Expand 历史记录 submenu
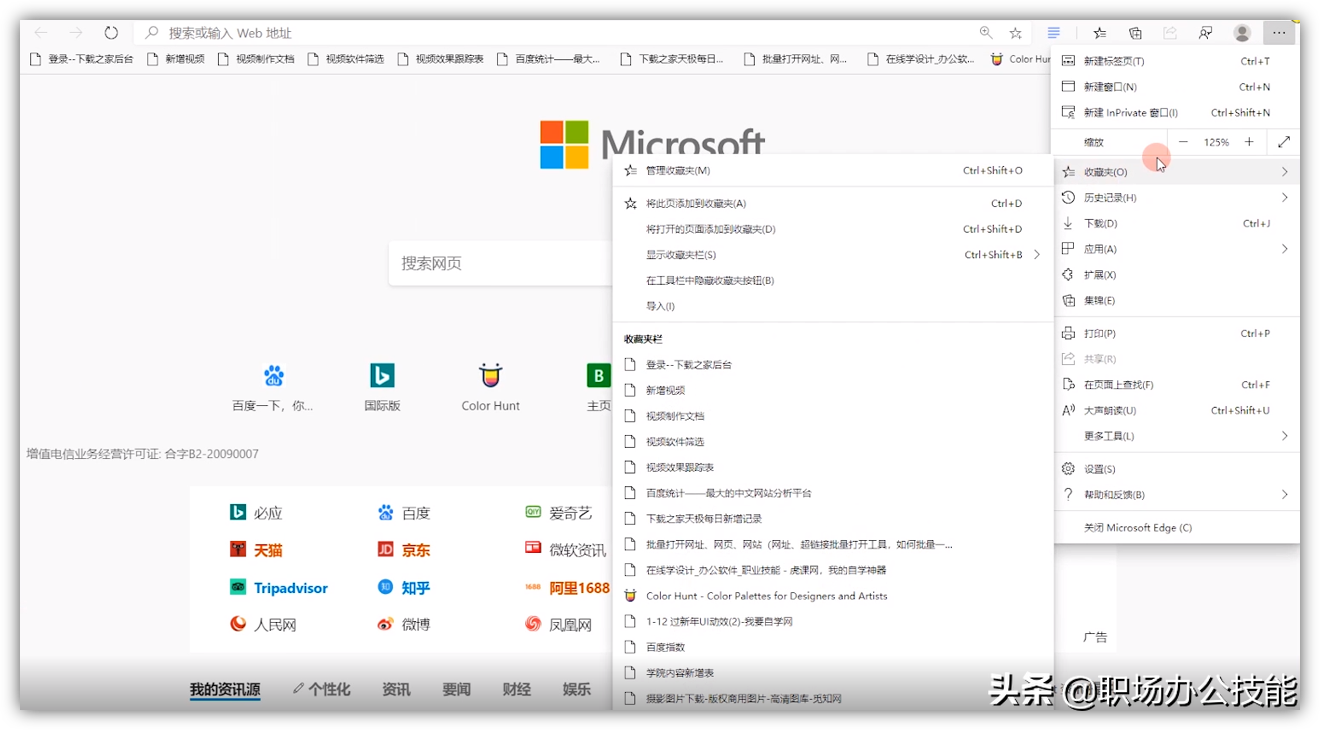This screenshot has width=1320, height=730. [1176, 198]
